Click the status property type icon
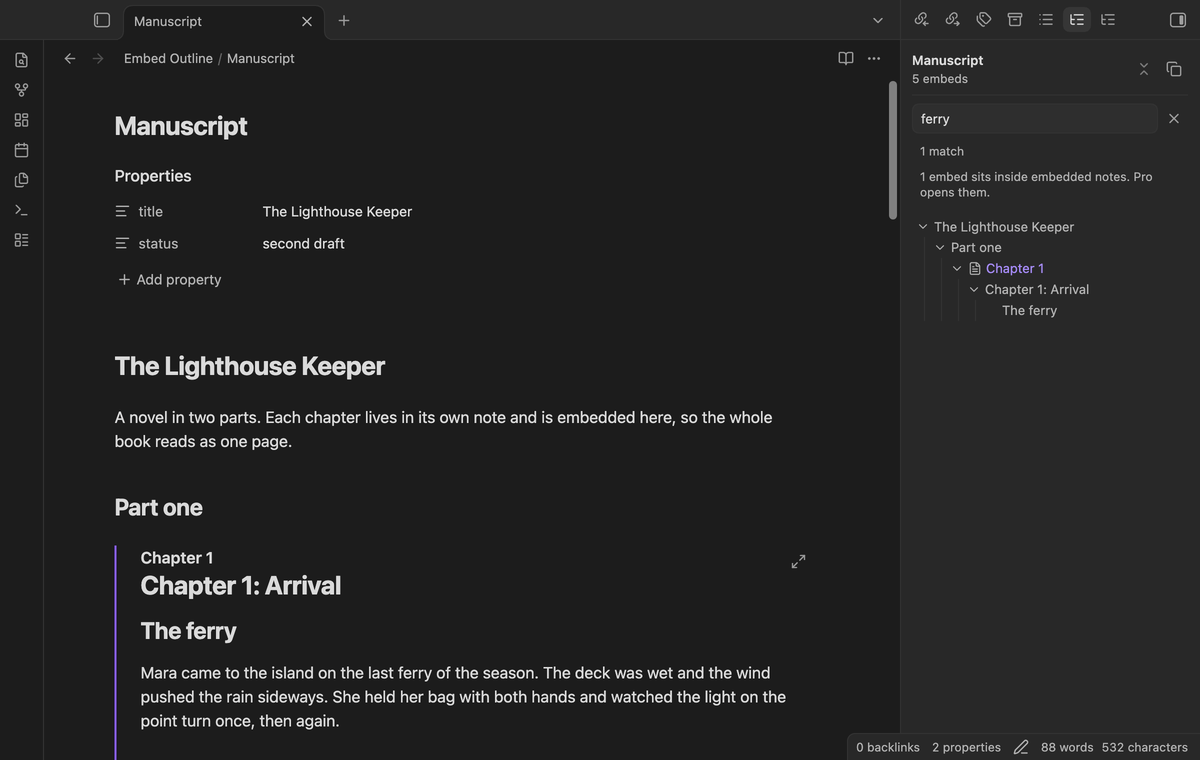The image size is (1200, 760). pyautogui.click(x=122, y=244)
